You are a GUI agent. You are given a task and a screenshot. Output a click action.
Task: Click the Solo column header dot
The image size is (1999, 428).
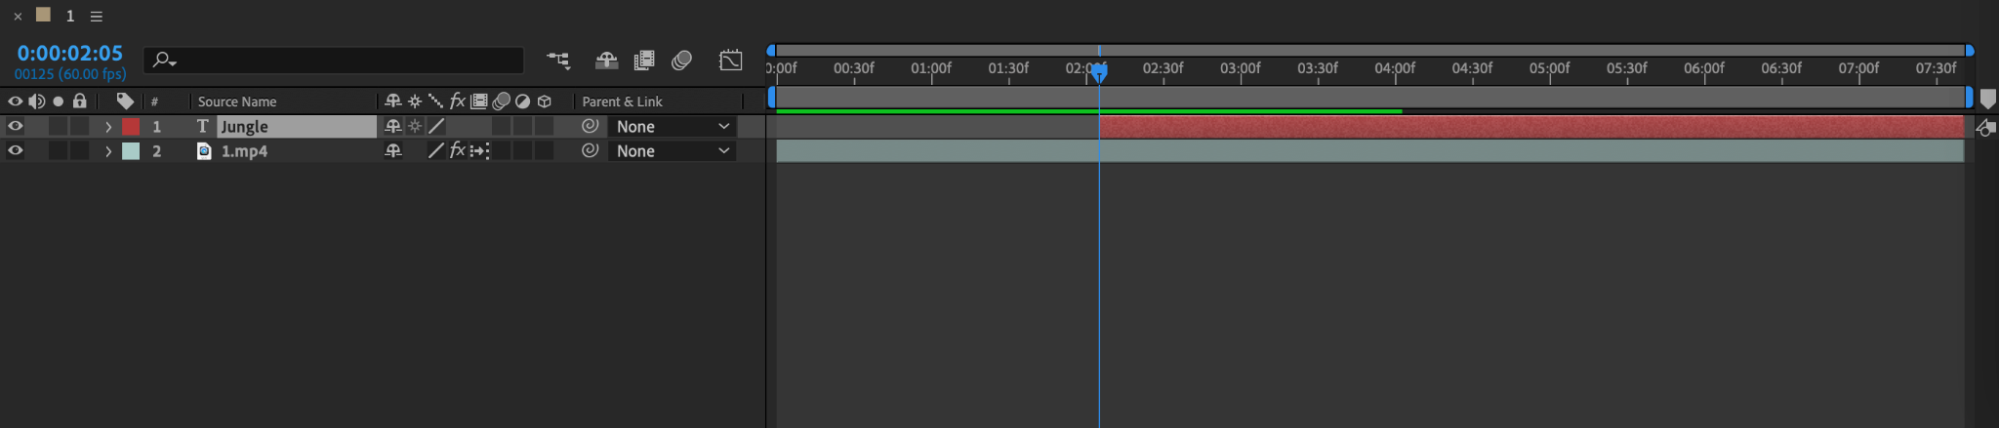coord(58,101)
